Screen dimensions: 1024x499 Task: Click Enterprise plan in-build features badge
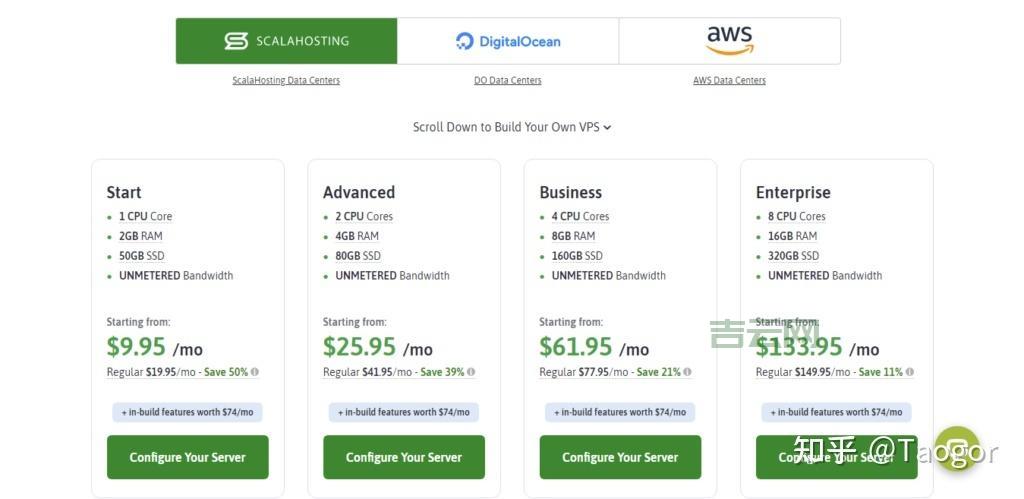click(836, 412)
